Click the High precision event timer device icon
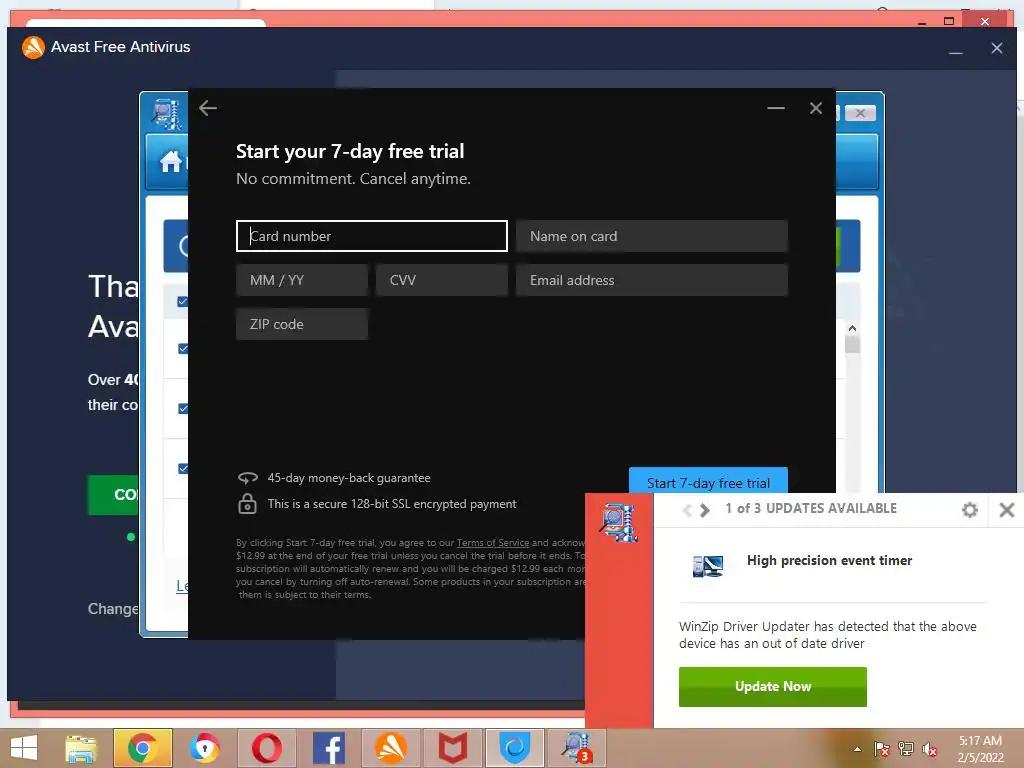 tap(708, 566)
